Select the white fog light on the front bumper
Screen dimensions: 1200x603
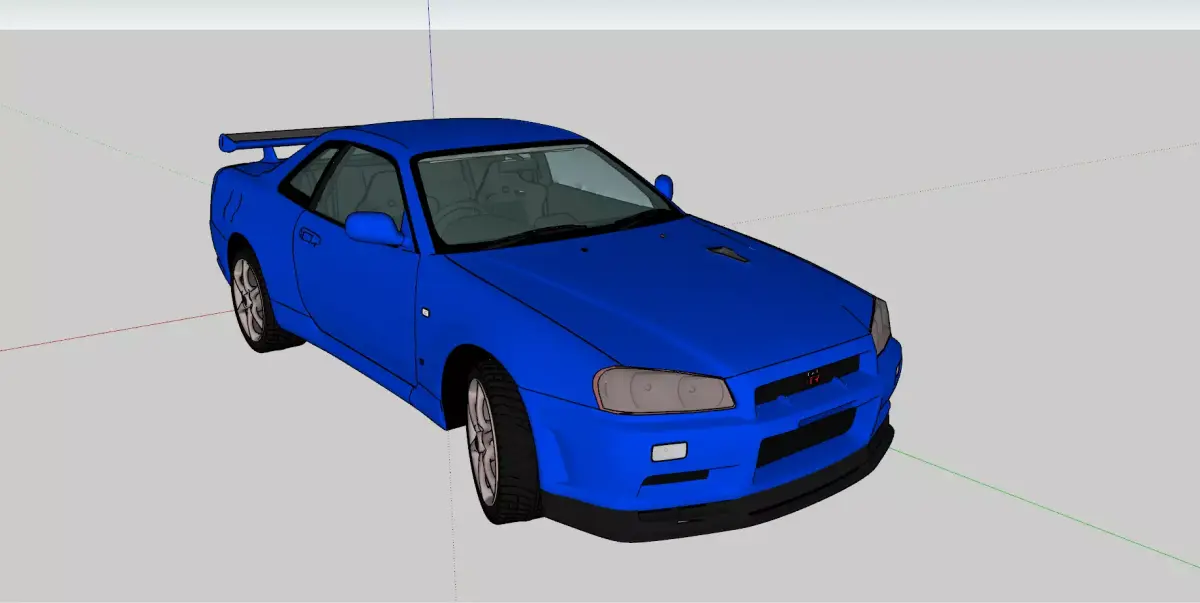click(x=668, y=452)
